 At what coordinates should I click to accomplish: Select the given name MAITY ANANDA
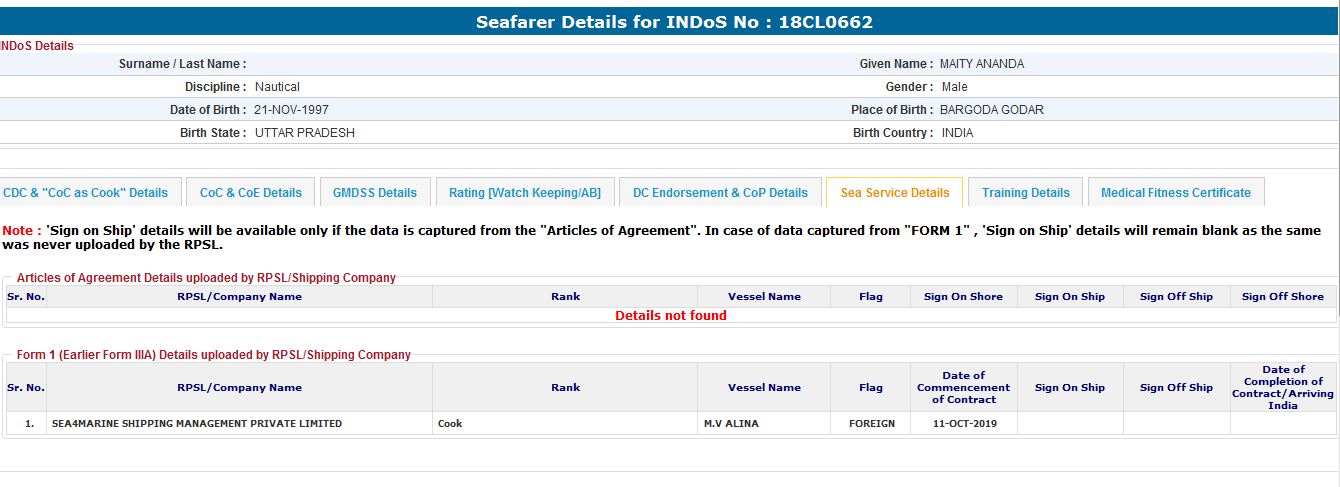coord(982,64)
